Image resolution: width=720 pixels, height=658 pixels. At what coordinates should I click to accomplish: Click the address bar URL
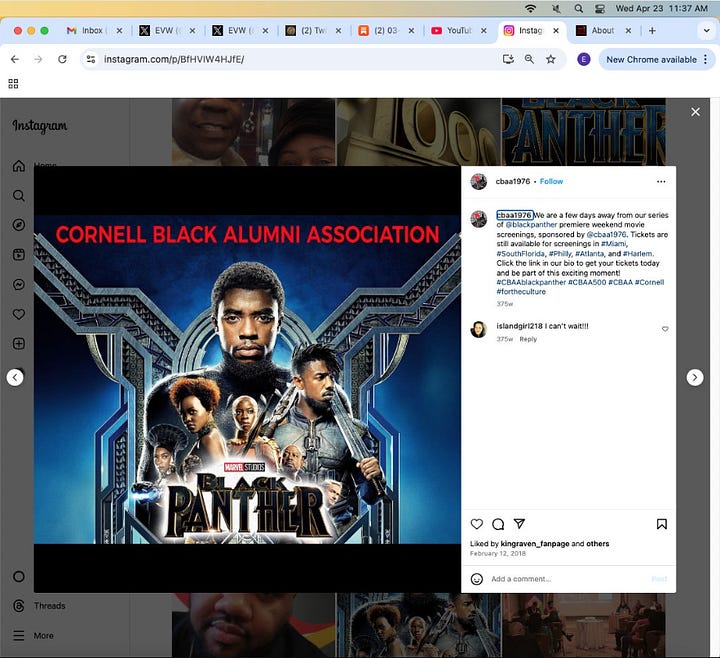(174, 59)
